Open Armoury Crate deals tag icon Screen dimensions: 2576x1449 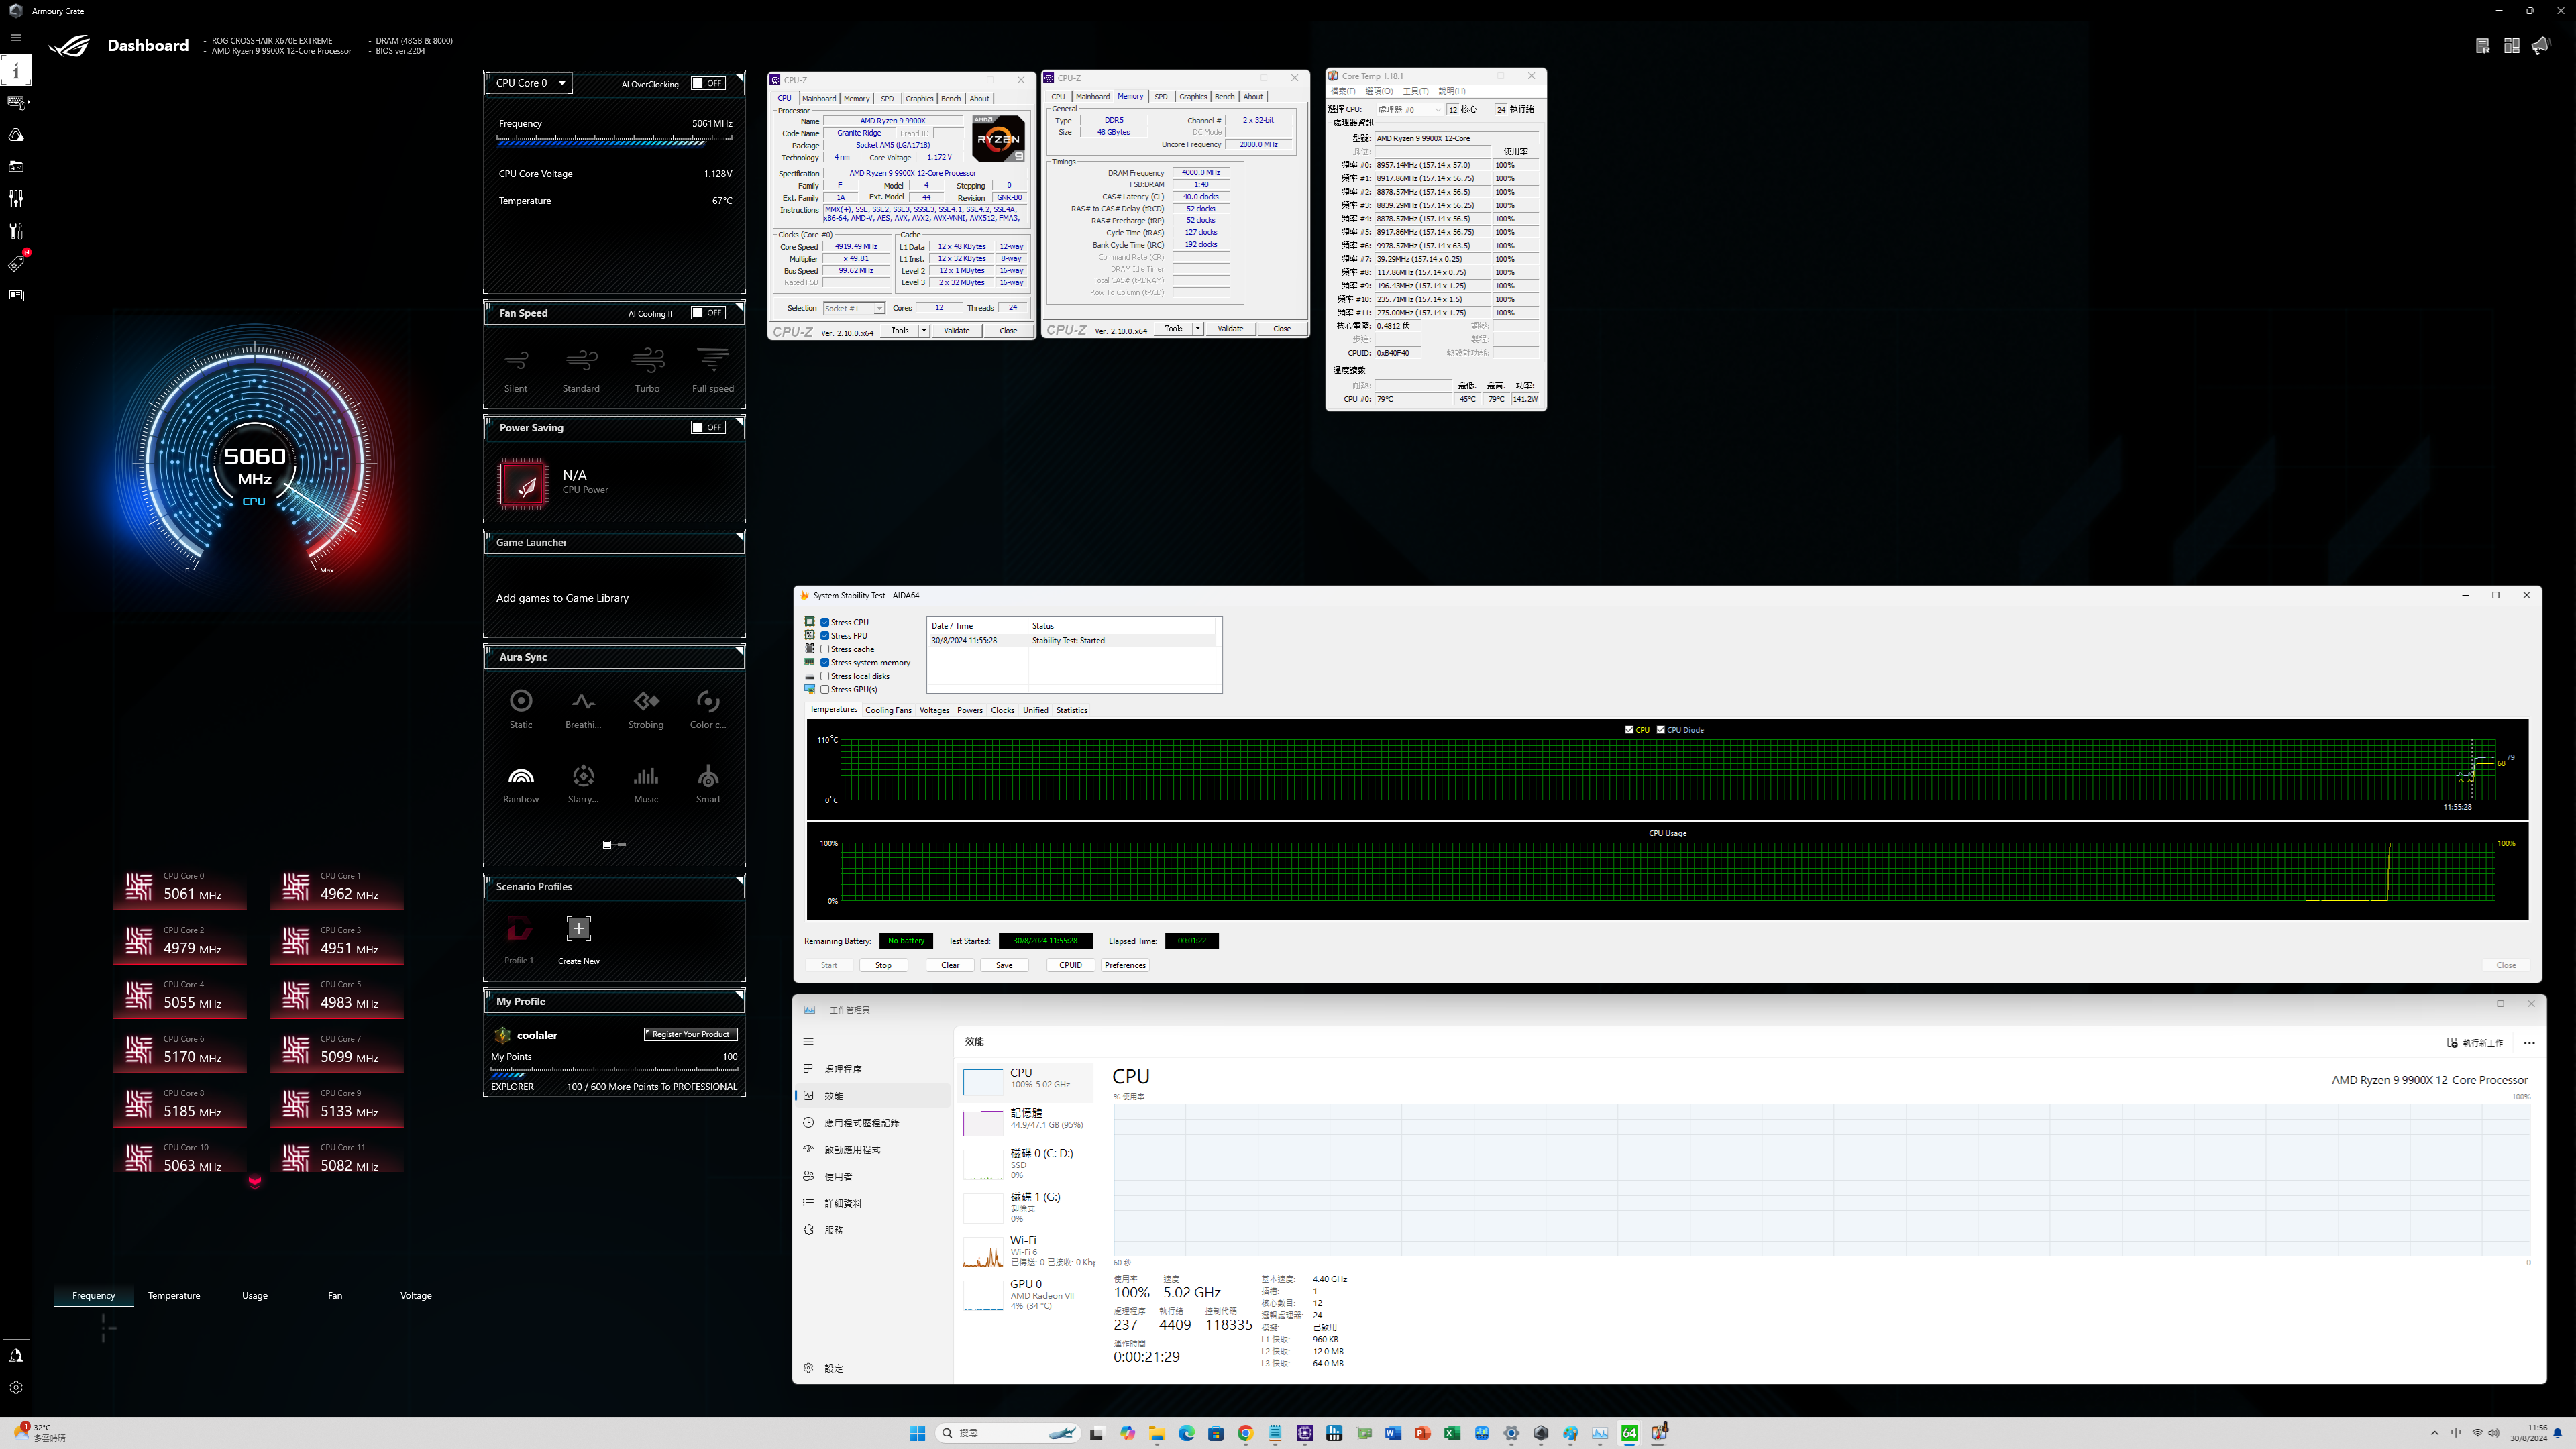click(x=17, y=263)
